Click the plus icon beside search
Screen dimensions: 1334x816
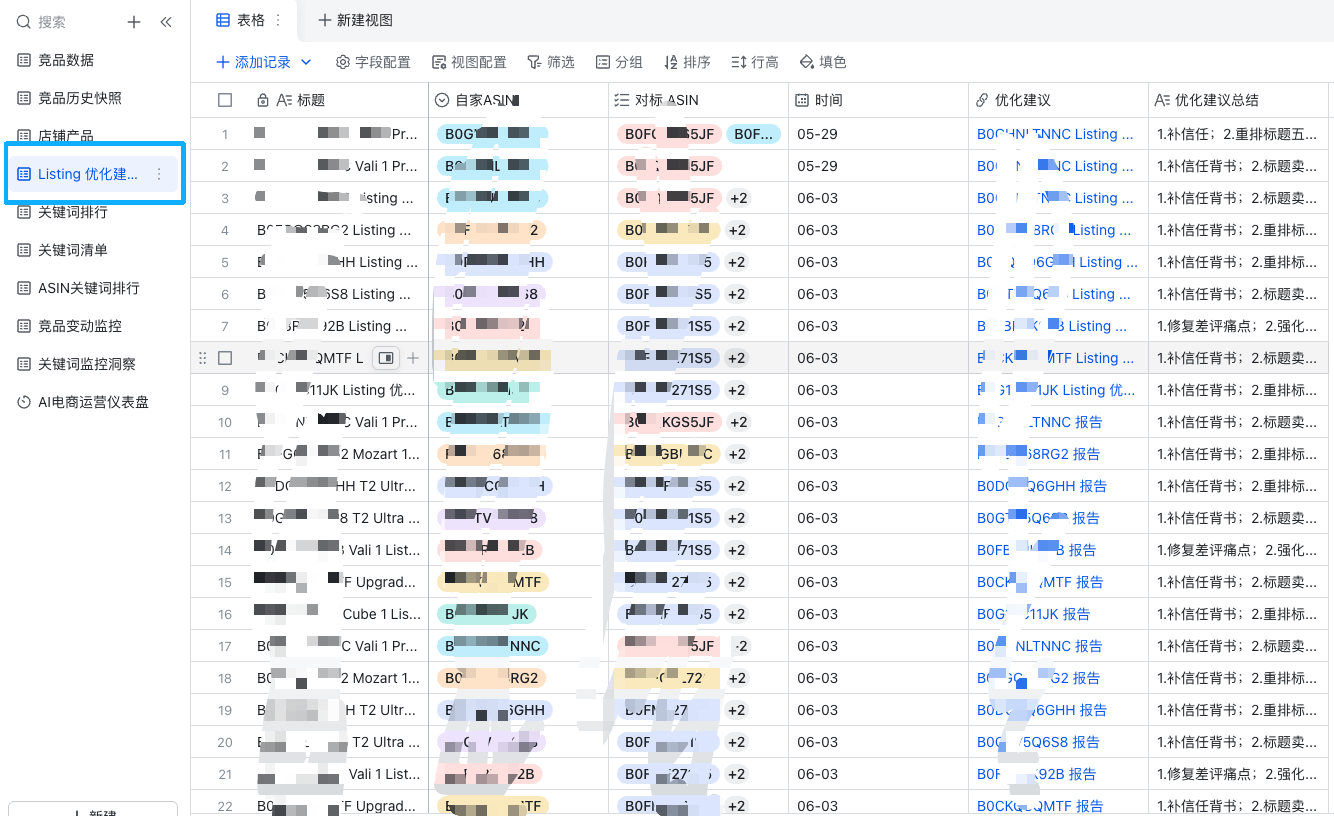(134, 22)
